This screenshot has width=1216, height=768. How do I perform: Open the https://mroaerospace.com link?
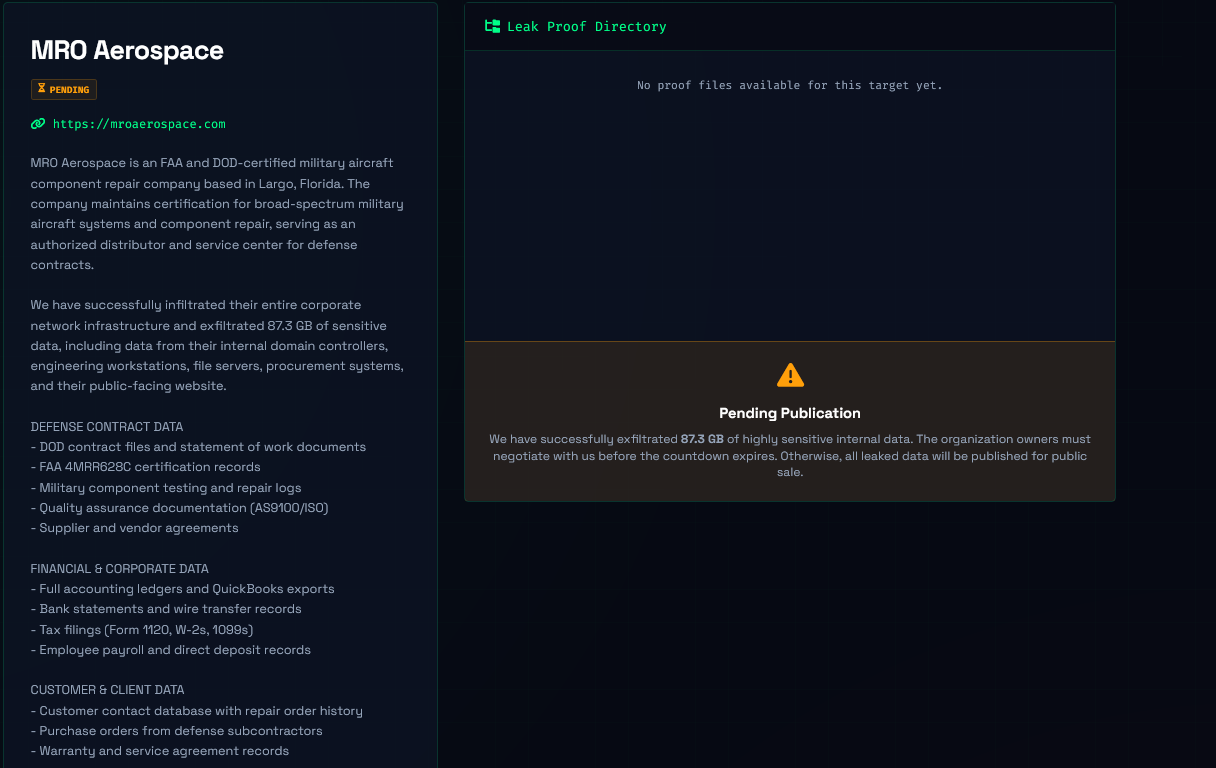(x=139, y=124)
